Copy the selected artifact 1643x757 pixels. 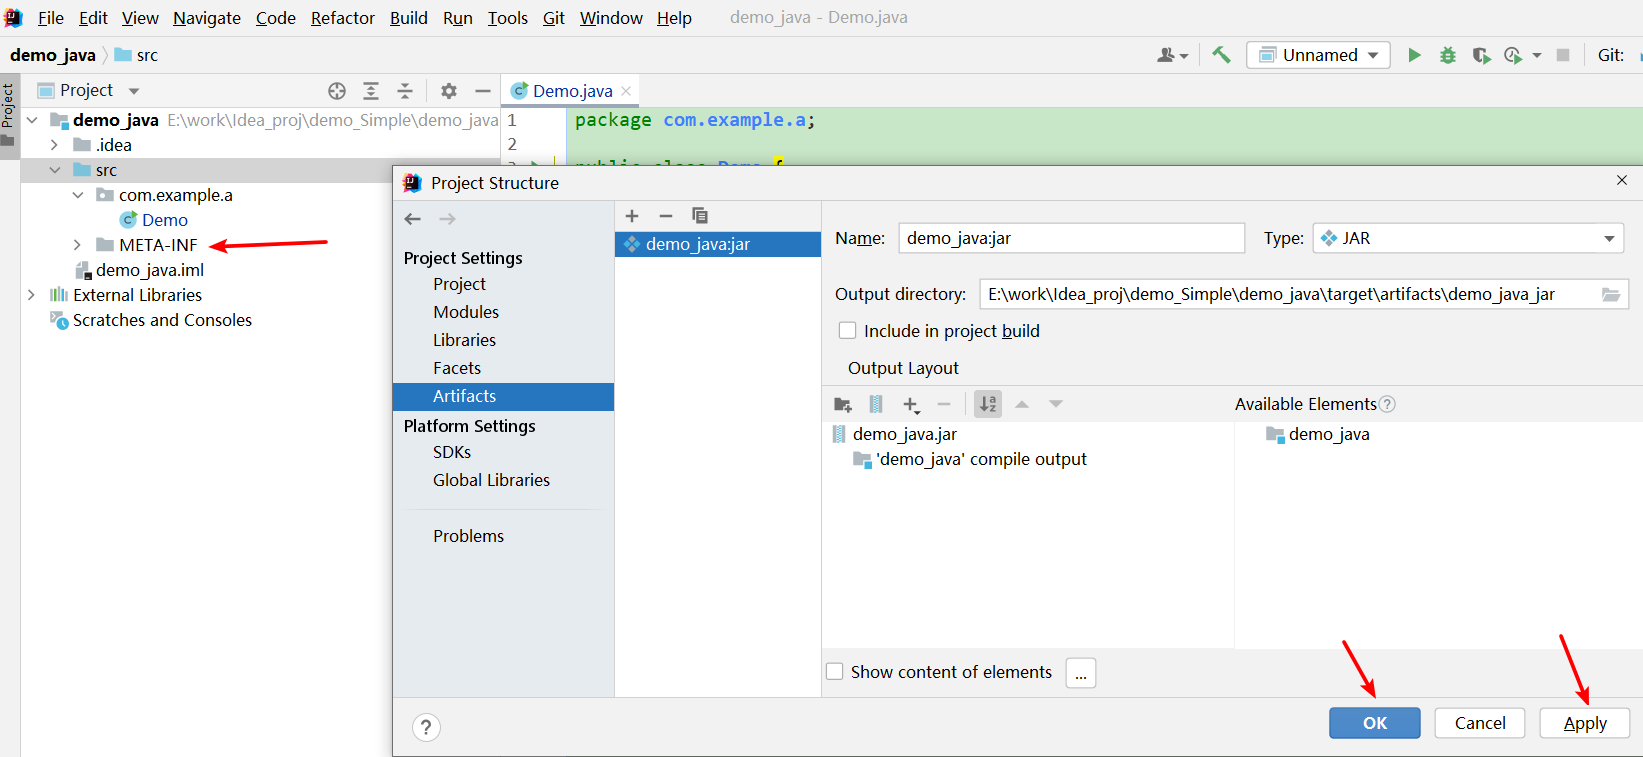coord(700,216)
